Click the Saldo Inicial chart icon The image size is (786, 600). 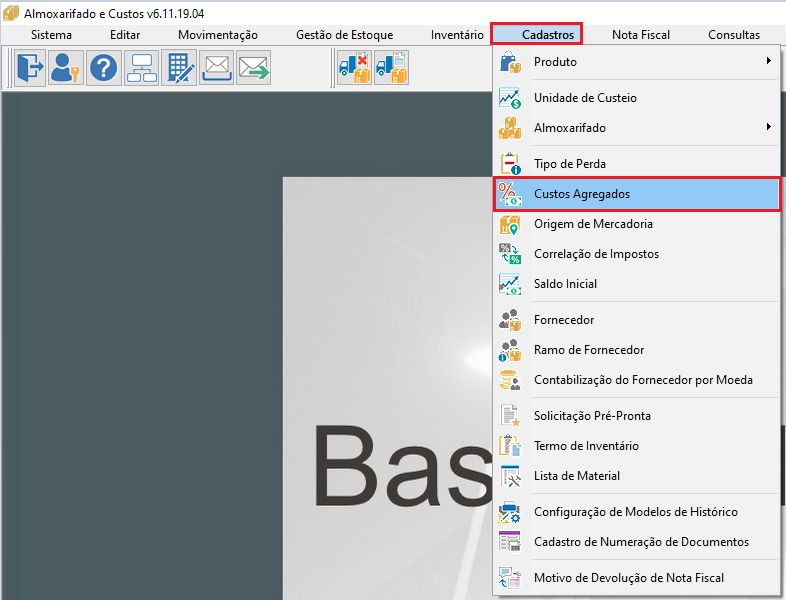tap(510, 284)
